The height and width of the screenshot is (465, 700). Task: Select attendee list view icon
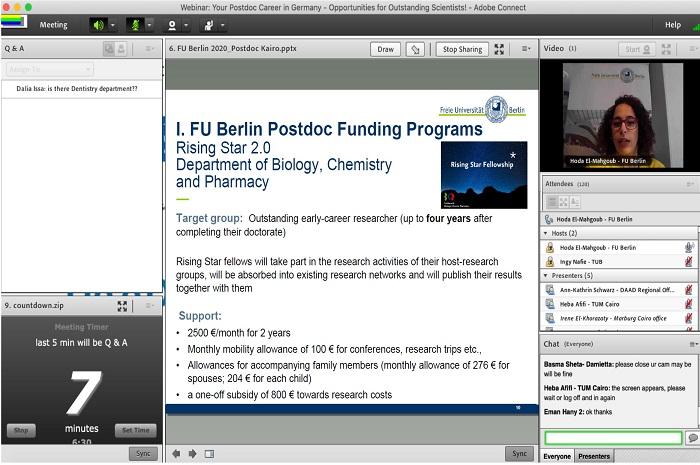(552, 202)
